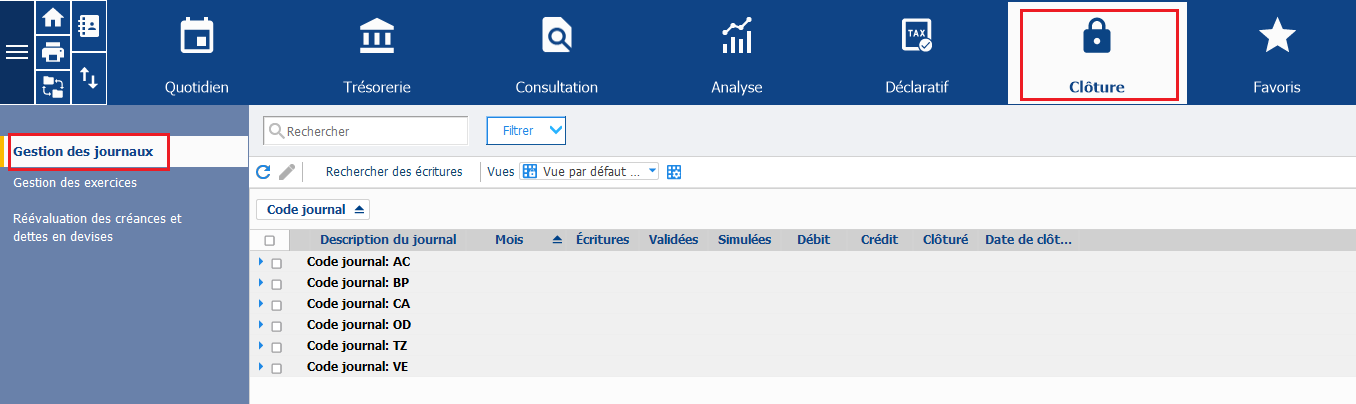Open the Vue par défaut dropdown
This screenshot has width=1356, height=404.
[x=590, y=172]
